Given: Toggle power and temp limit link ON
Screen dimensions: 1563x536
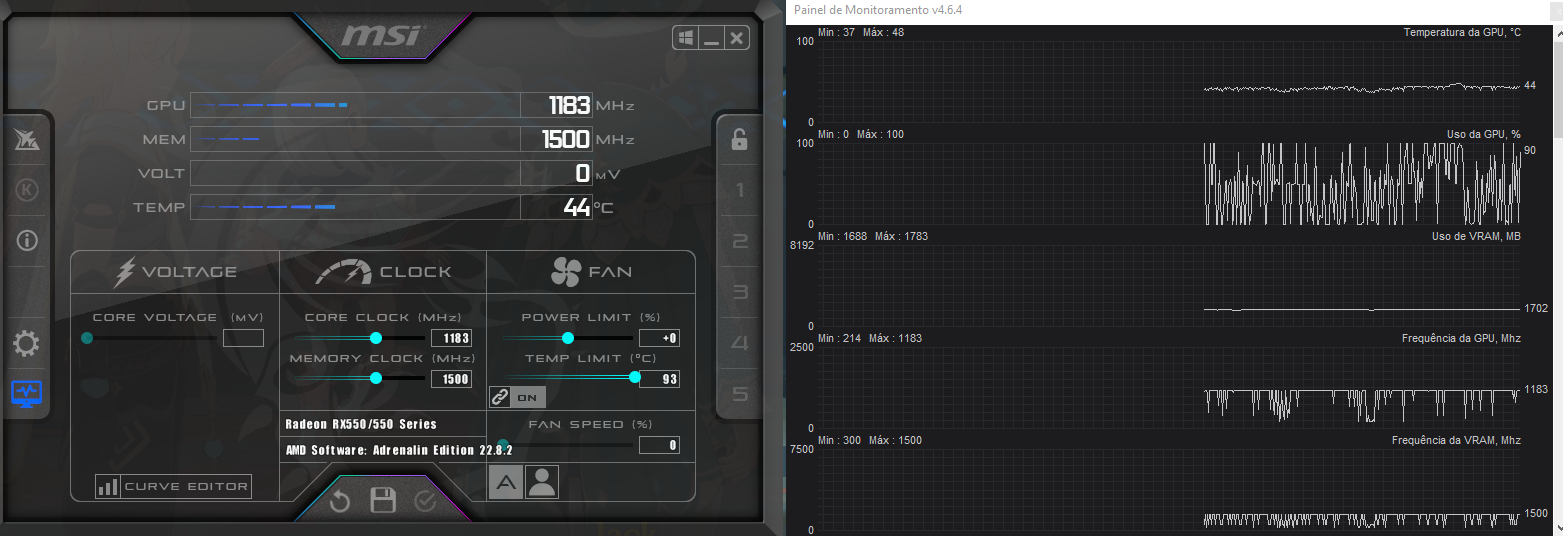Looking at the screenshot, I should [x=518, y=397].
